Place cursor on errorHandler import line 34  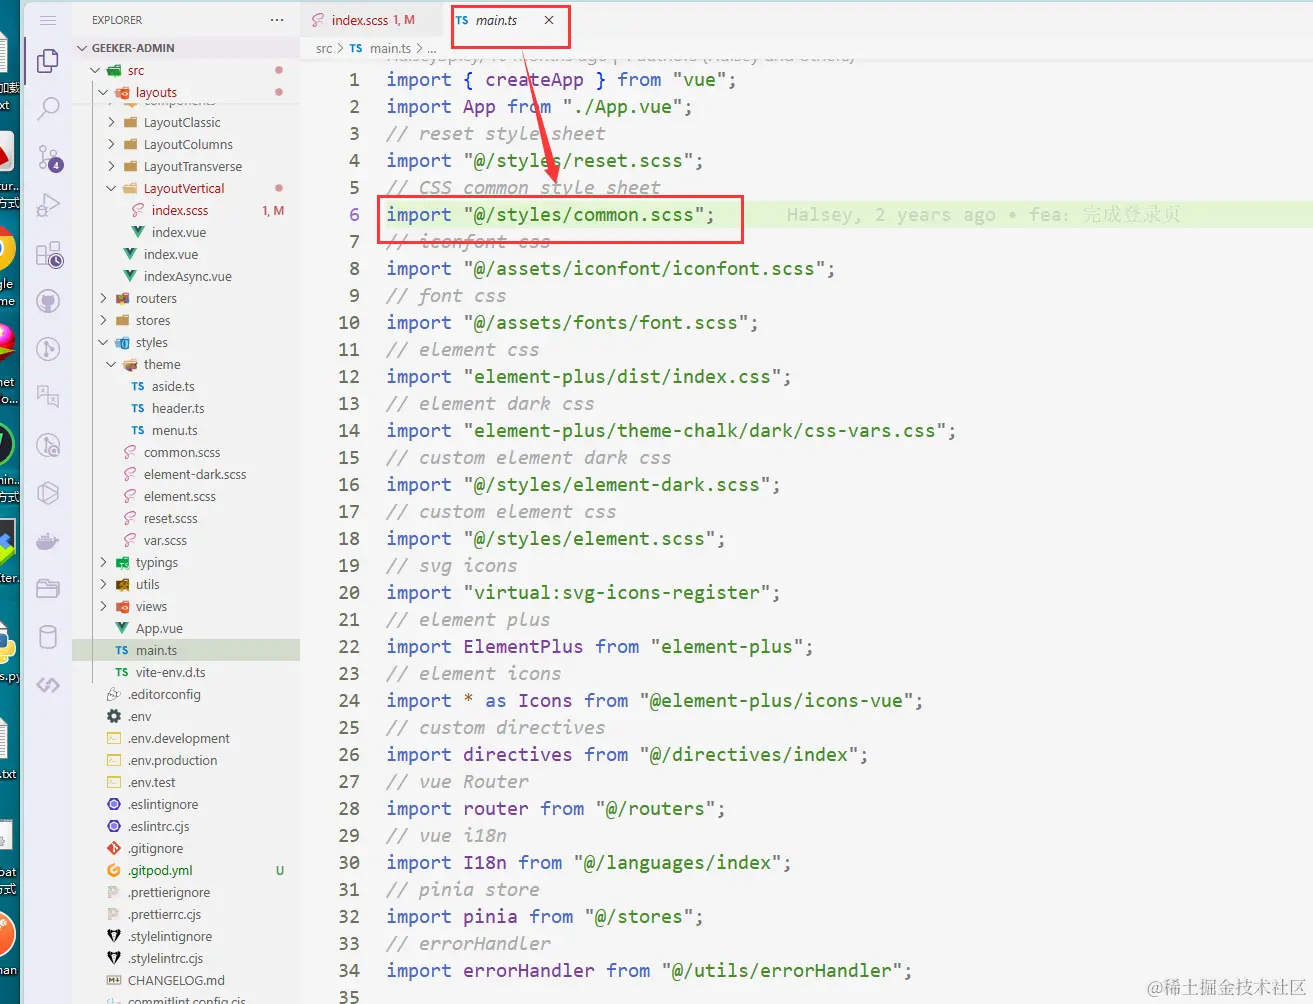pos(649,970)
